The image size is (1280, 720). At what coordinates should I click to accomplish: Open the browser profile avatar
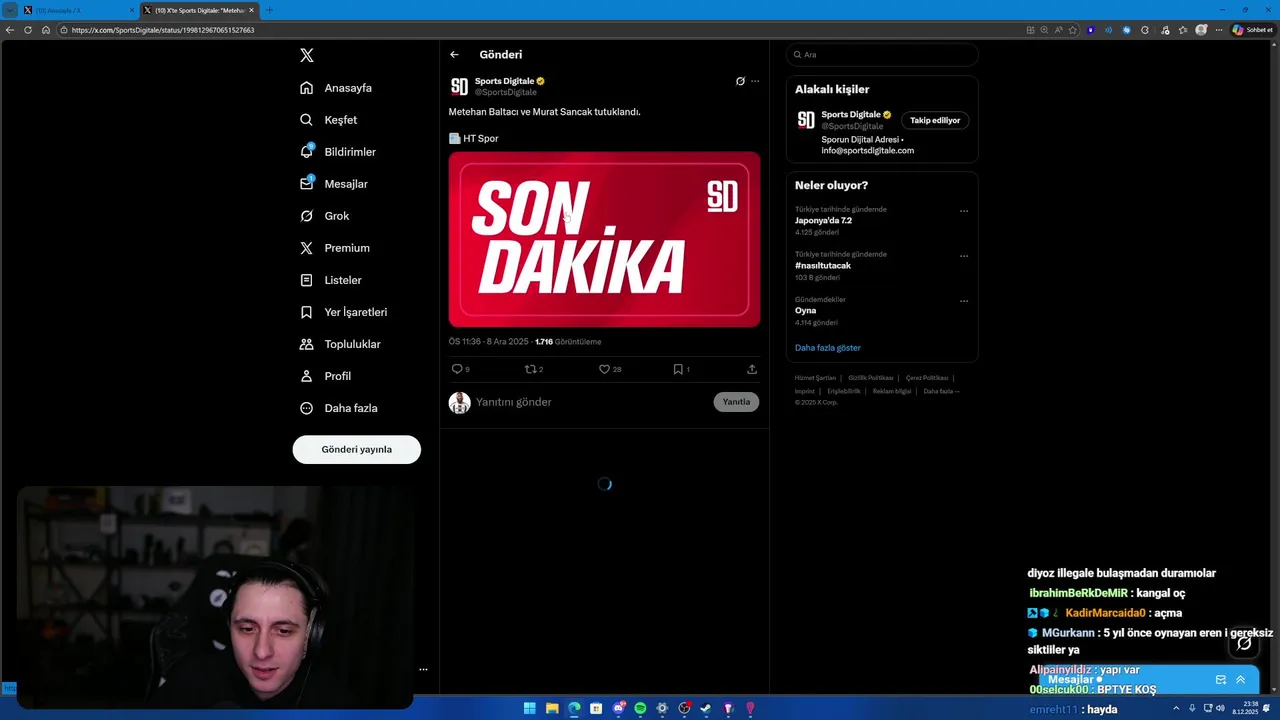pos(1201,30)
